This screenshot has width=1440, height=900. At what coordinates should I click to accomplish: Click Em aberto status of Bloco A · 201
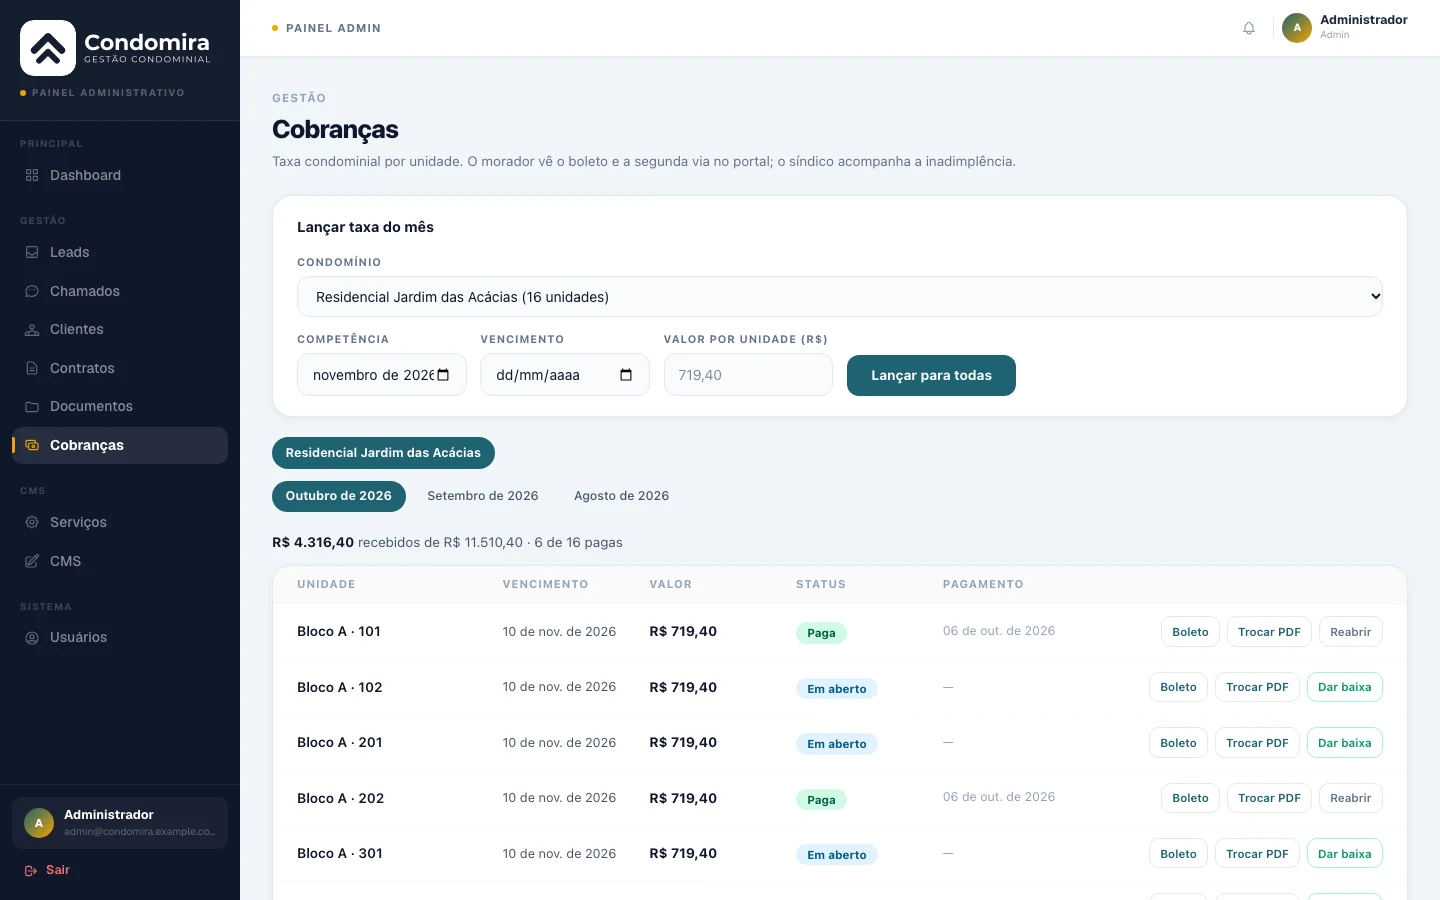point(837,744)
